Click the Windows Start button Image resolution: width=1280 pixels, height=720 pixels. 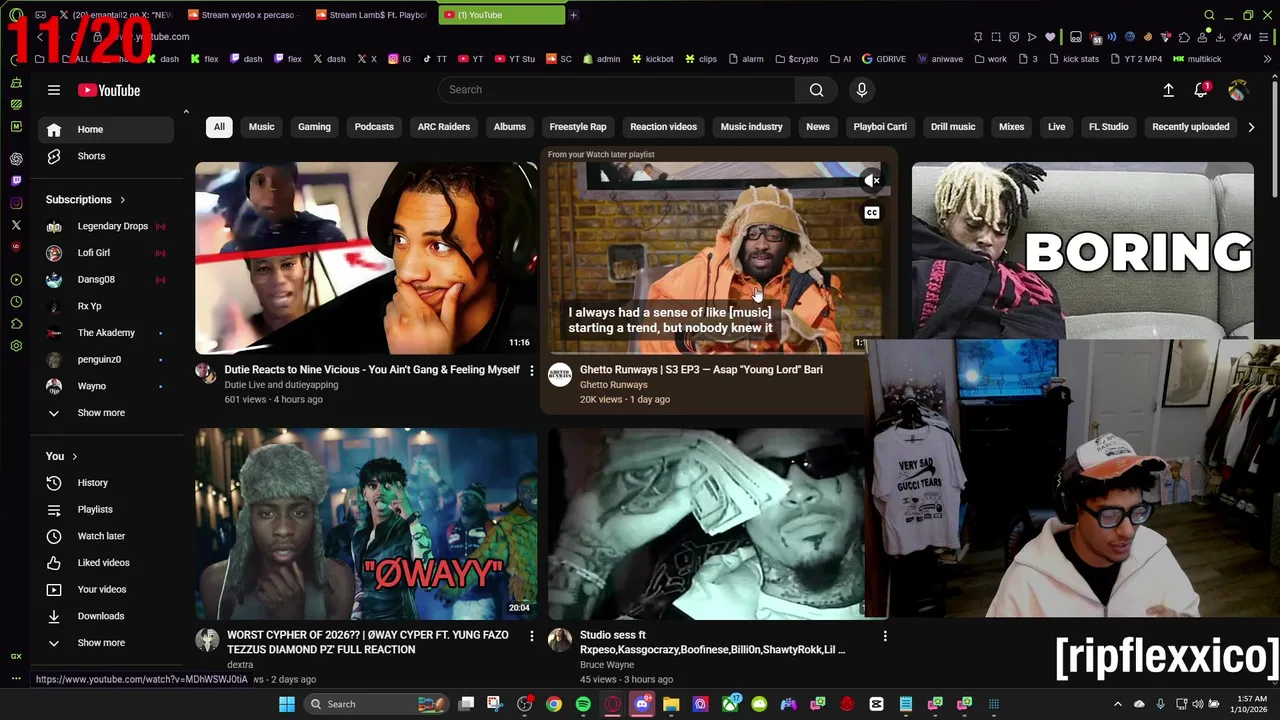point(287,704)
